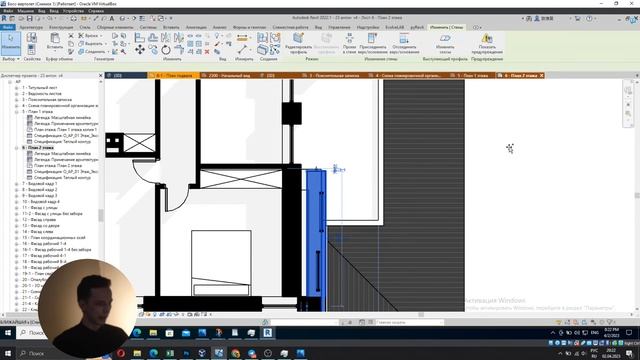Expand the '2 - Ведомость листов' tree node

[x=17, y=93]
